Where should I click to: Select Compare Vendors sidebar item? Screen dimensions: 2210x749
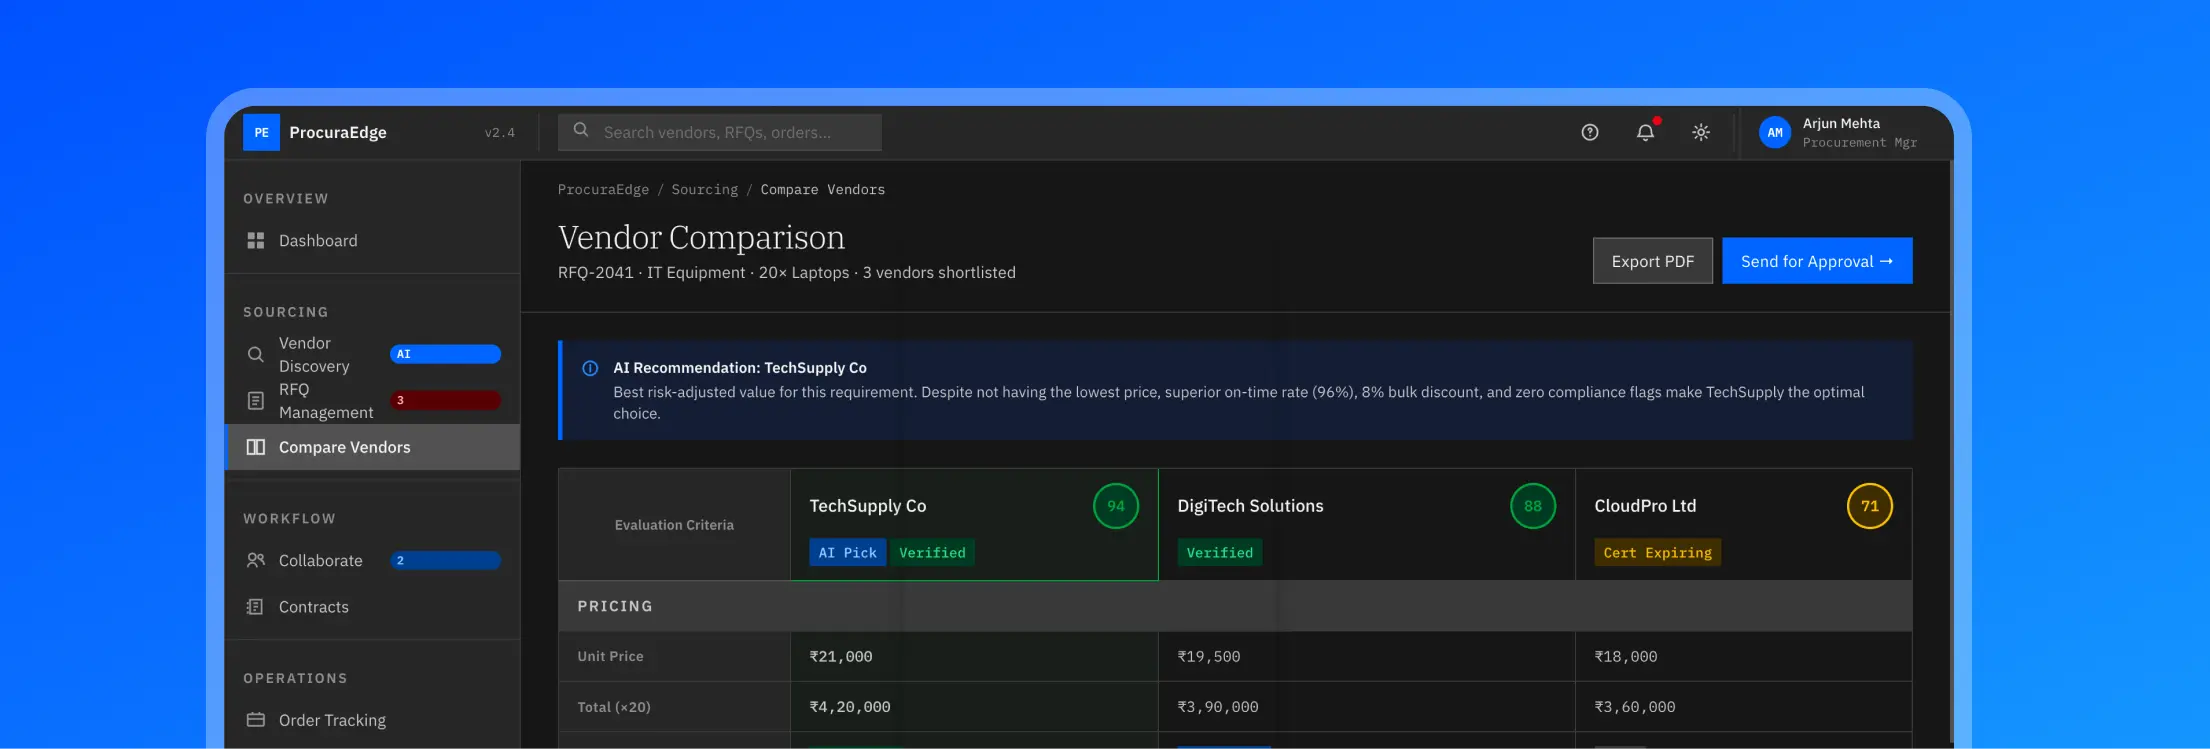[372, 447]
